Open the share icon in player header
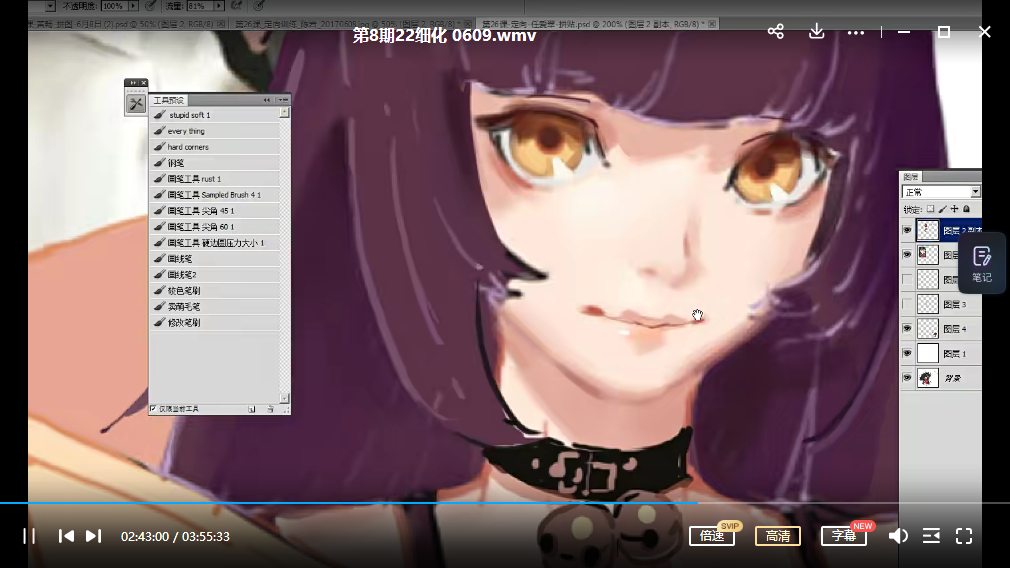Image resolution: width=1010 pixels, height=568 pixels. [776, 31]
